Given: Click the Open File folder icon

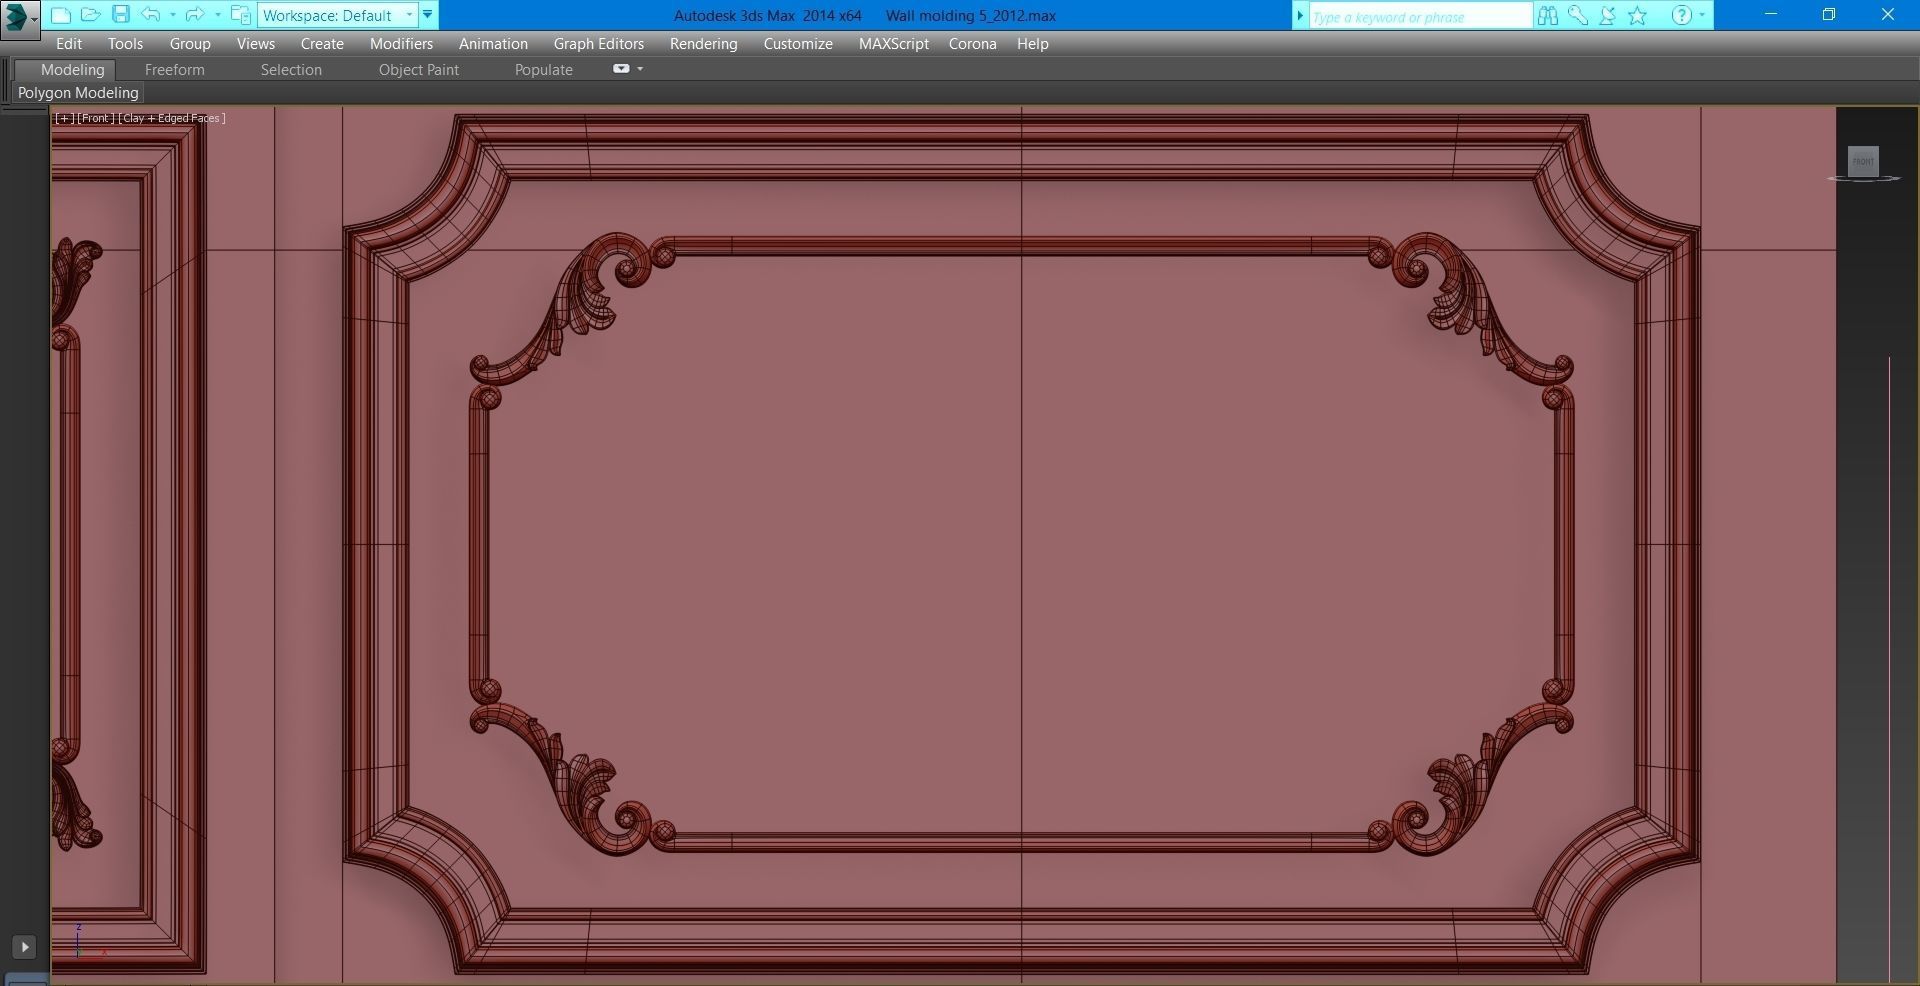Looking at the screenshot, I should 90,15.
